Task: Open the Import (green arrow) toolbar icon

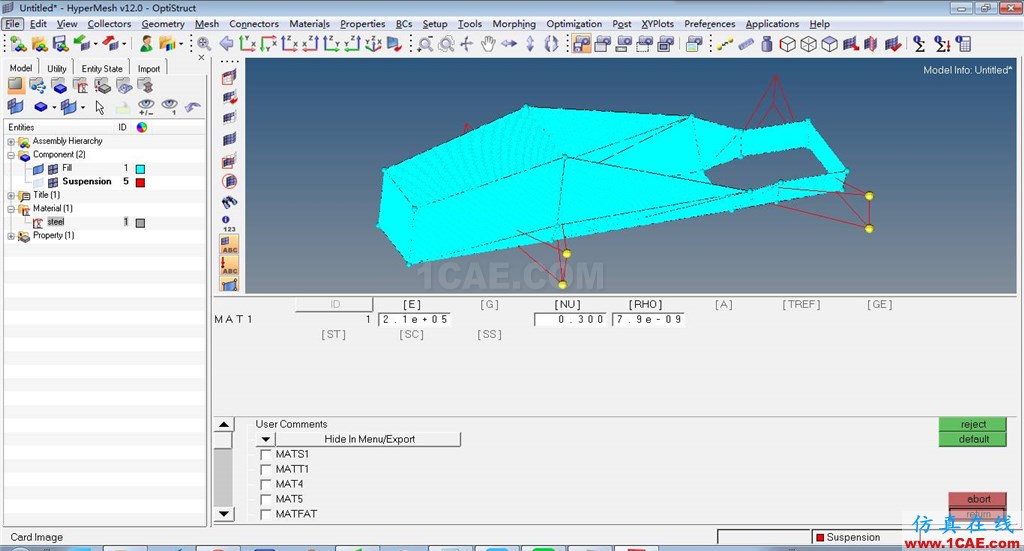Action: coord(82,44)
